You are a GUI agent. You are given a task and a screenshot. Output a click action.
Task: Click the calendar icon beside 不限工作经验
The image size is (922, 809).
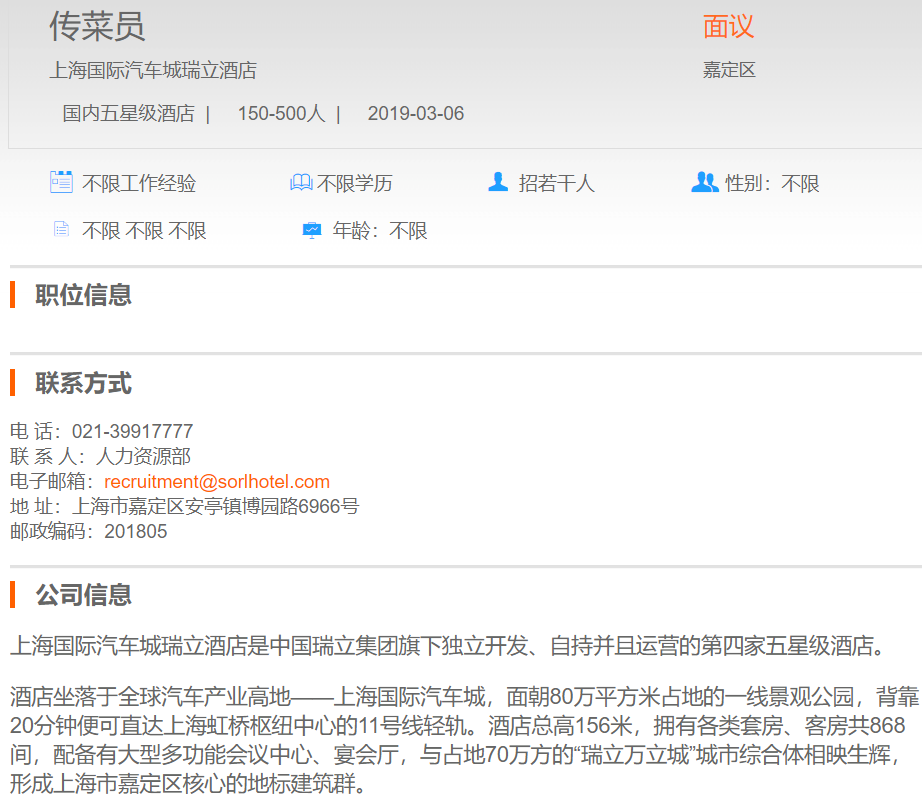pos(61,182)
